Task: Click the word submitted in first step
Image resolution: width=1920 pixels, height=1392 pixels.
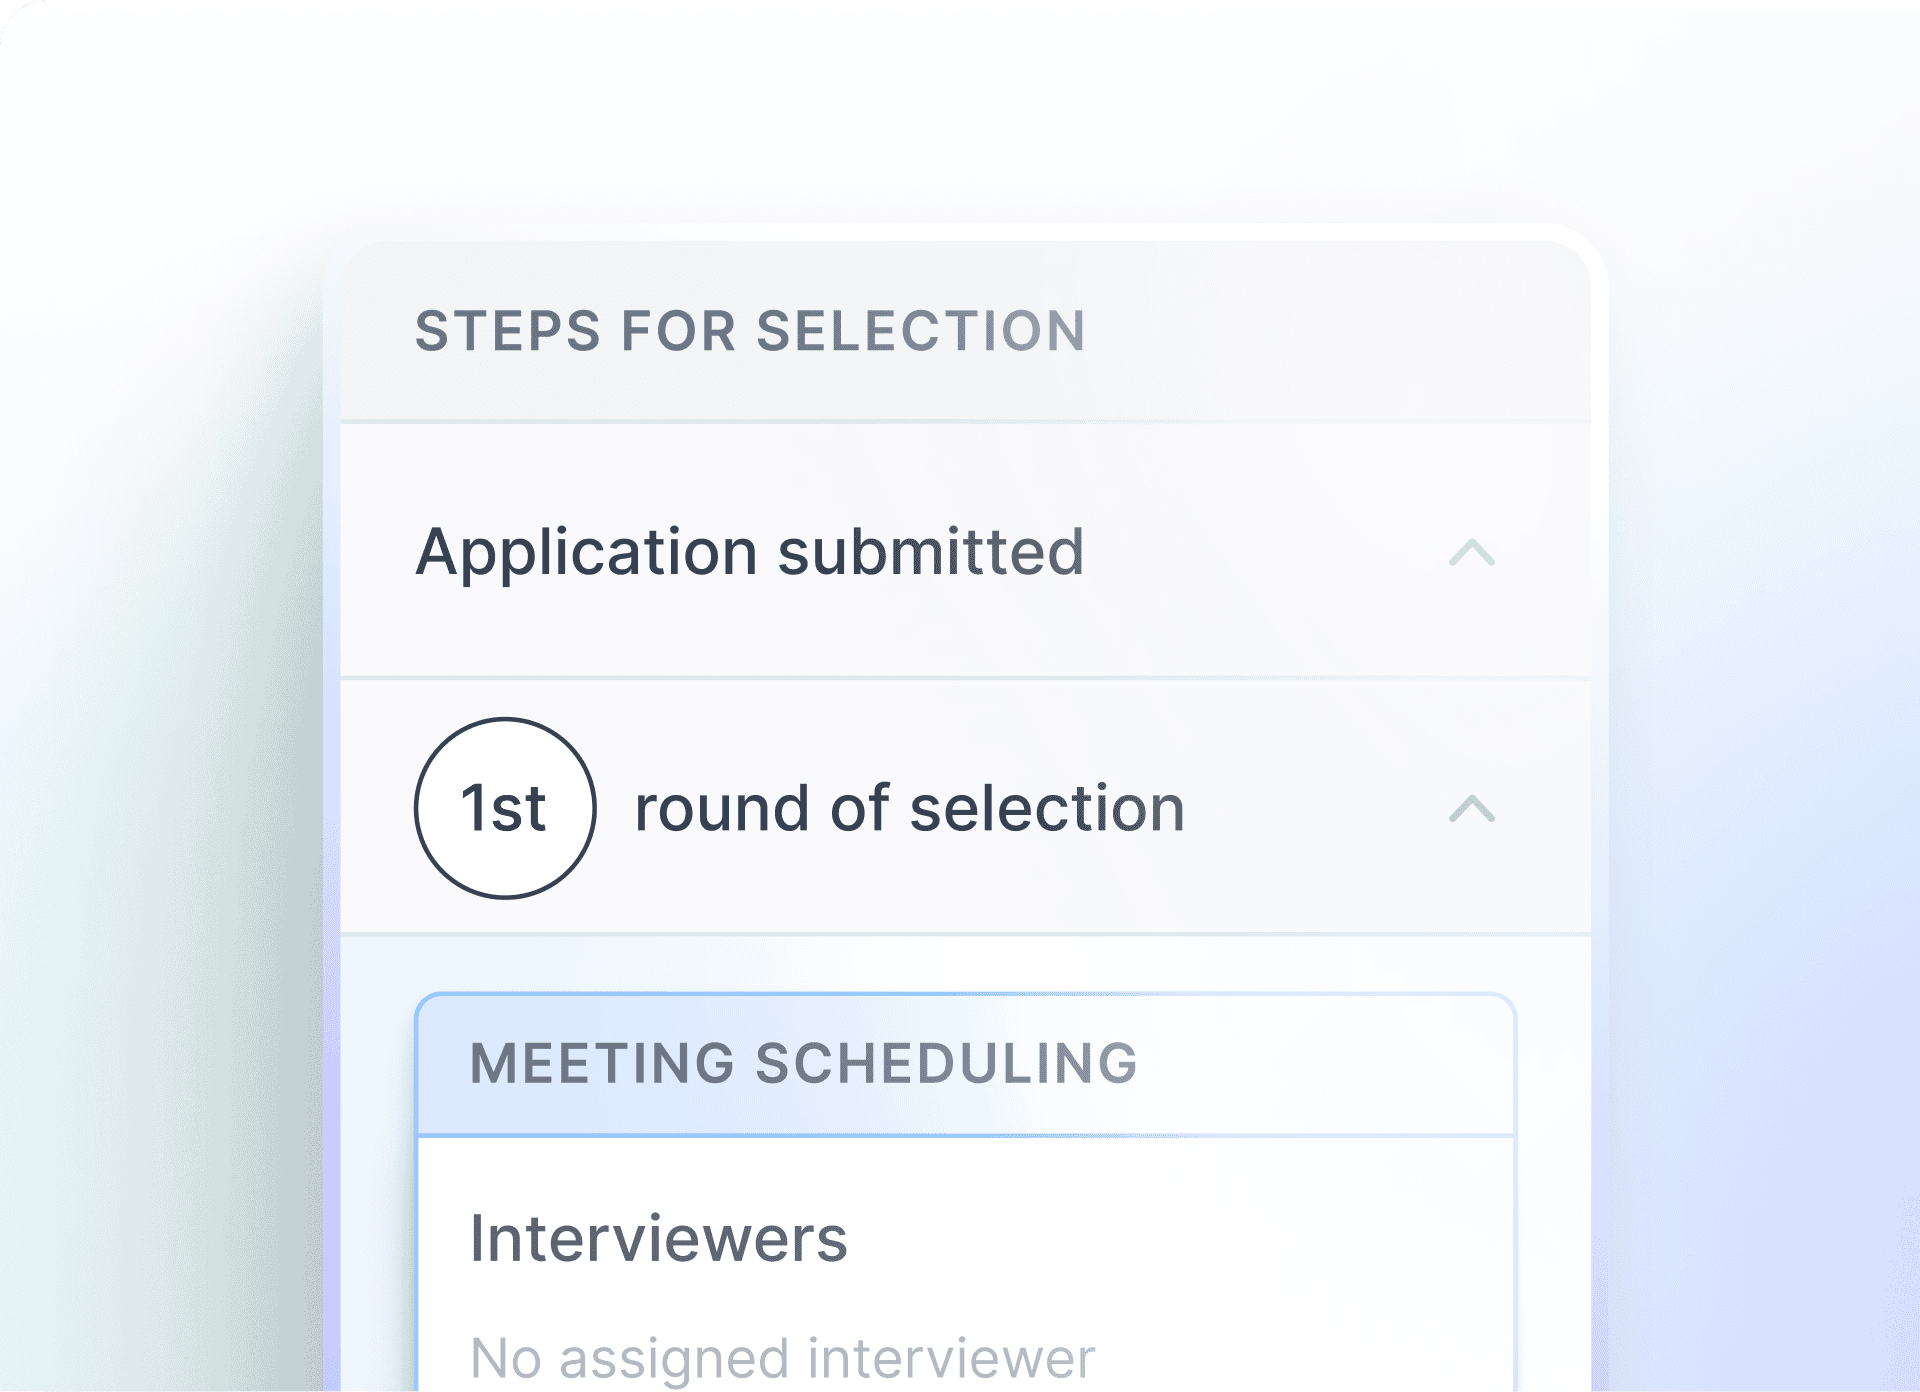Action: pos(931,552)
